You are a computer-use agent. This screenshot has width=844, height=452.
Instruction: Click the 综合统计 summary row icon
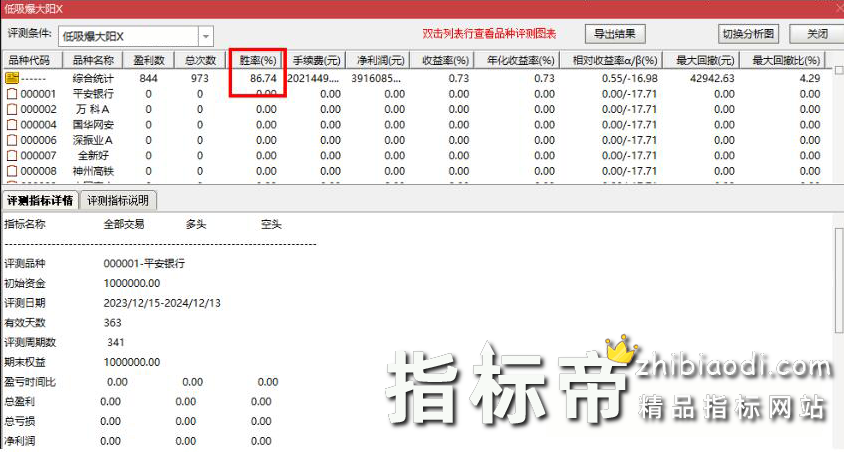(12, 78)
